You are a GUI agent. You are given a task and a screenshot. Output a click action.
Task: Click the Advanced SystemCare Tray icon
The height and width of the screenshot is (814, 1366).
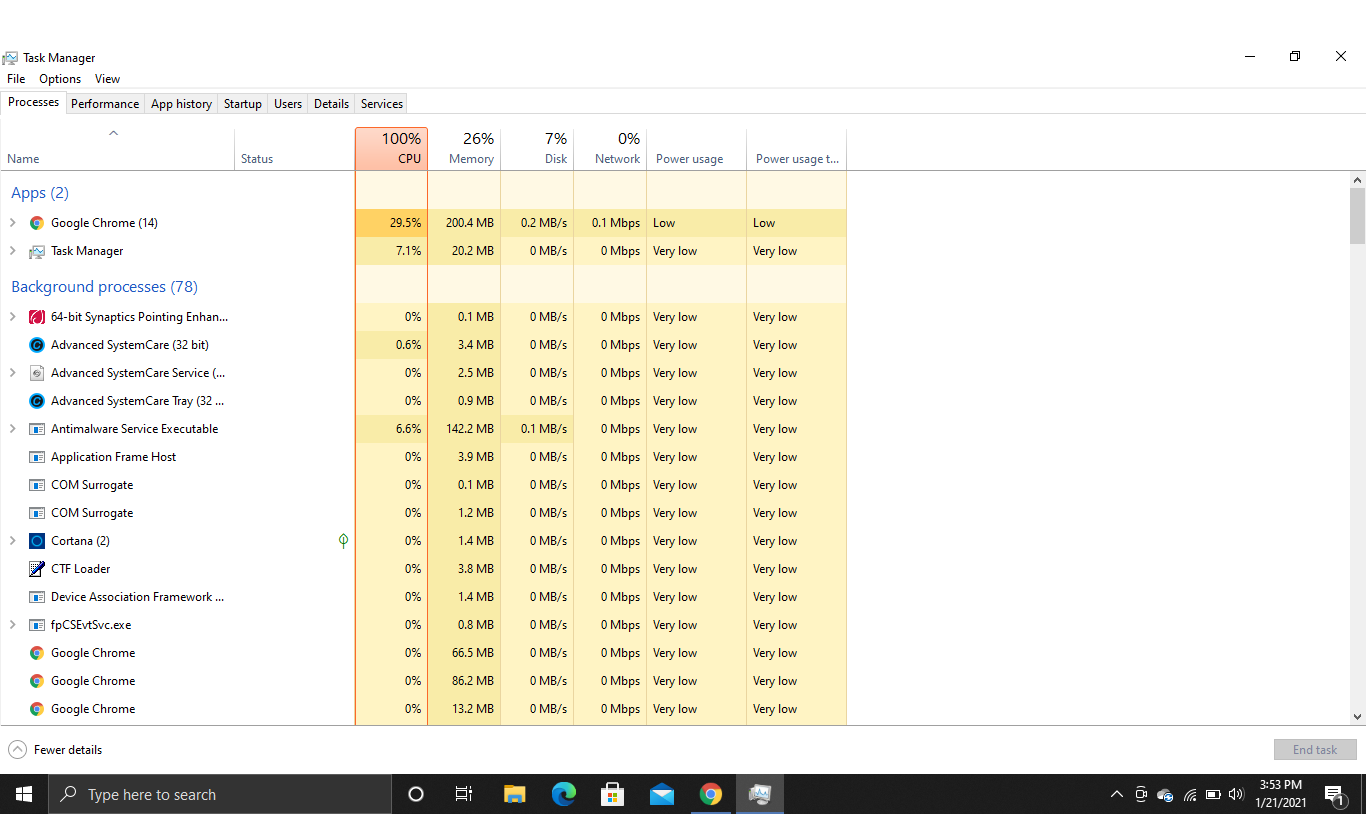click(37, 401)
